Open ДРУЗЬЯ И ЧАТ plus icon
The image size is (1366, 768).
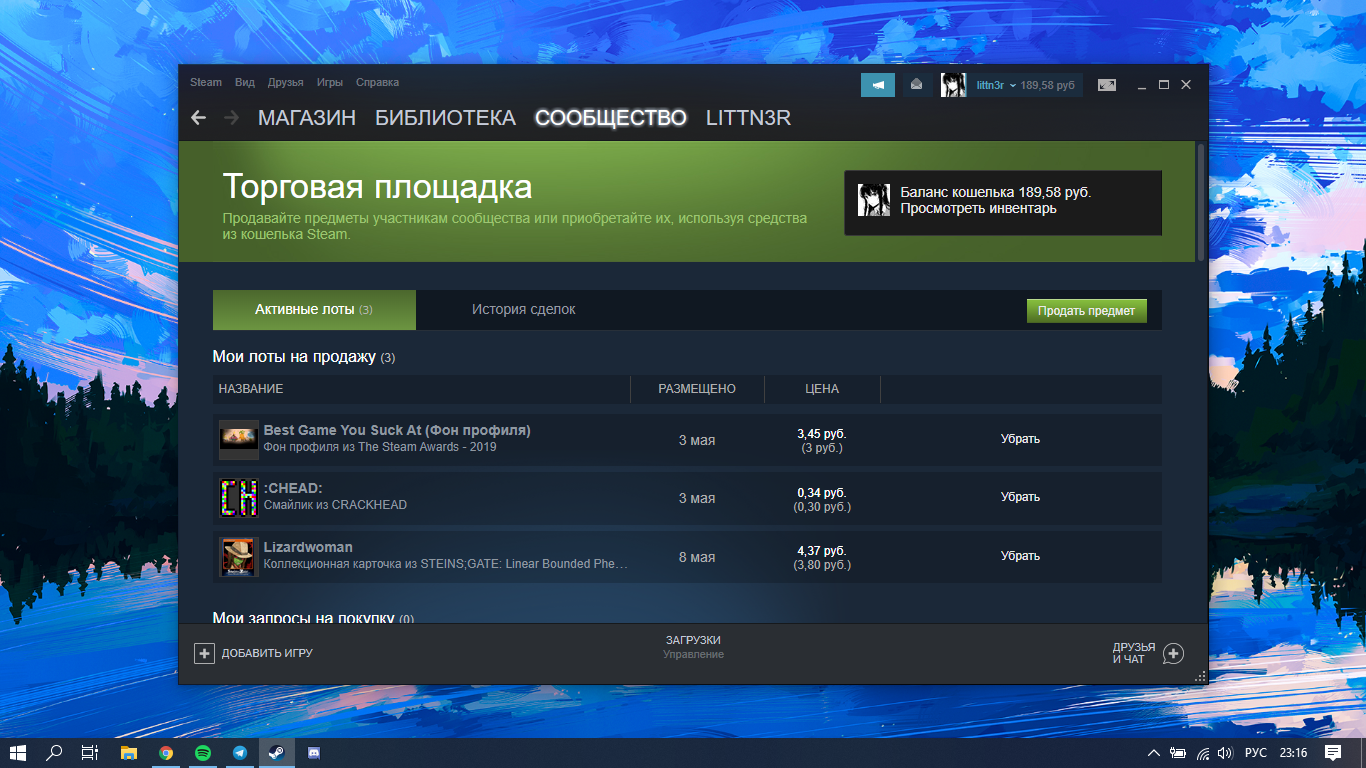pos(1174,654)
